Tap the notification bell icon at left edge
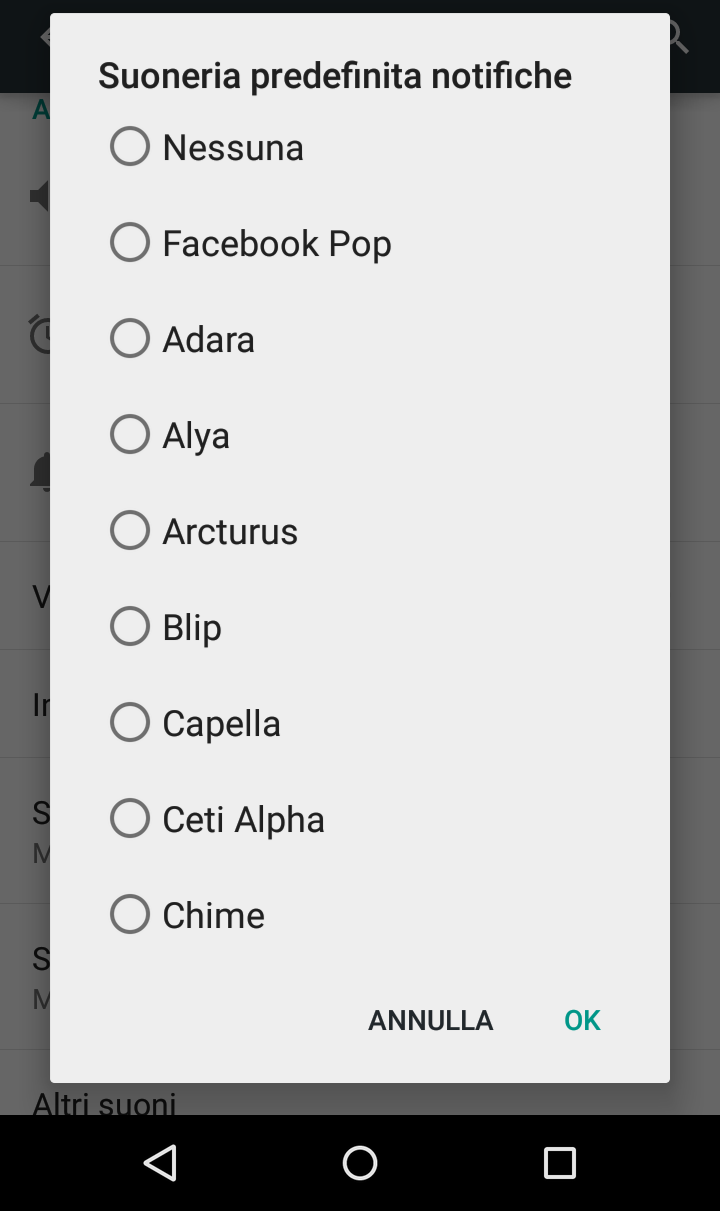The height and width of the screenshot is (1211, 720). pyautogui.click(x=40, y=472)
